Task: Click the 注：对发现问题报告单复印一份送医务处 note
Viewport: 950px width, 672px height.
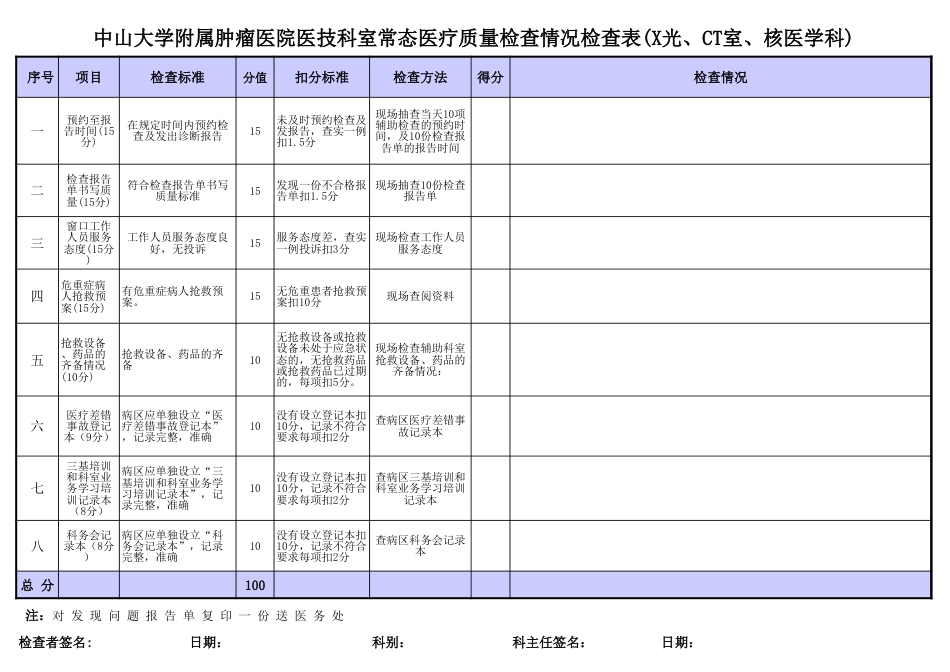Action: [x=185, y=616]
